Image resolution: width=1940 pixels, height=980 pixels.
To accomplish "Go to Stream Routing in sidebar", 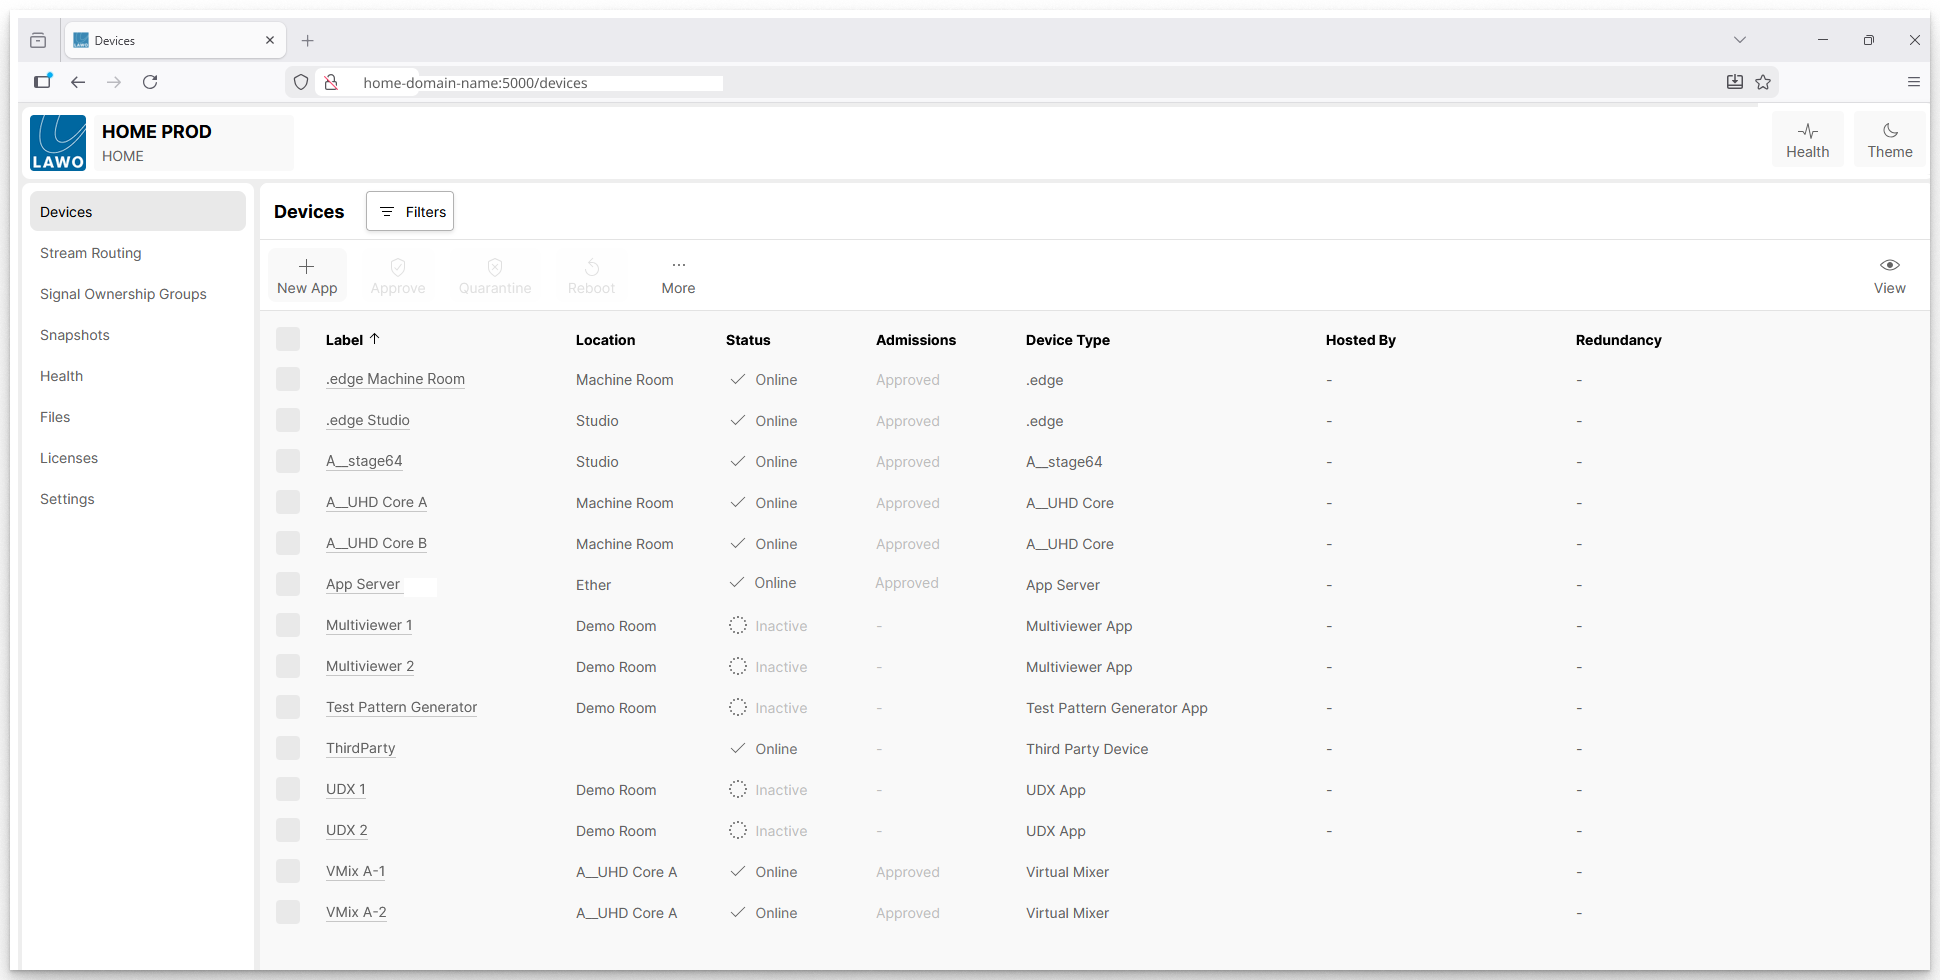I will coord(91,253).
